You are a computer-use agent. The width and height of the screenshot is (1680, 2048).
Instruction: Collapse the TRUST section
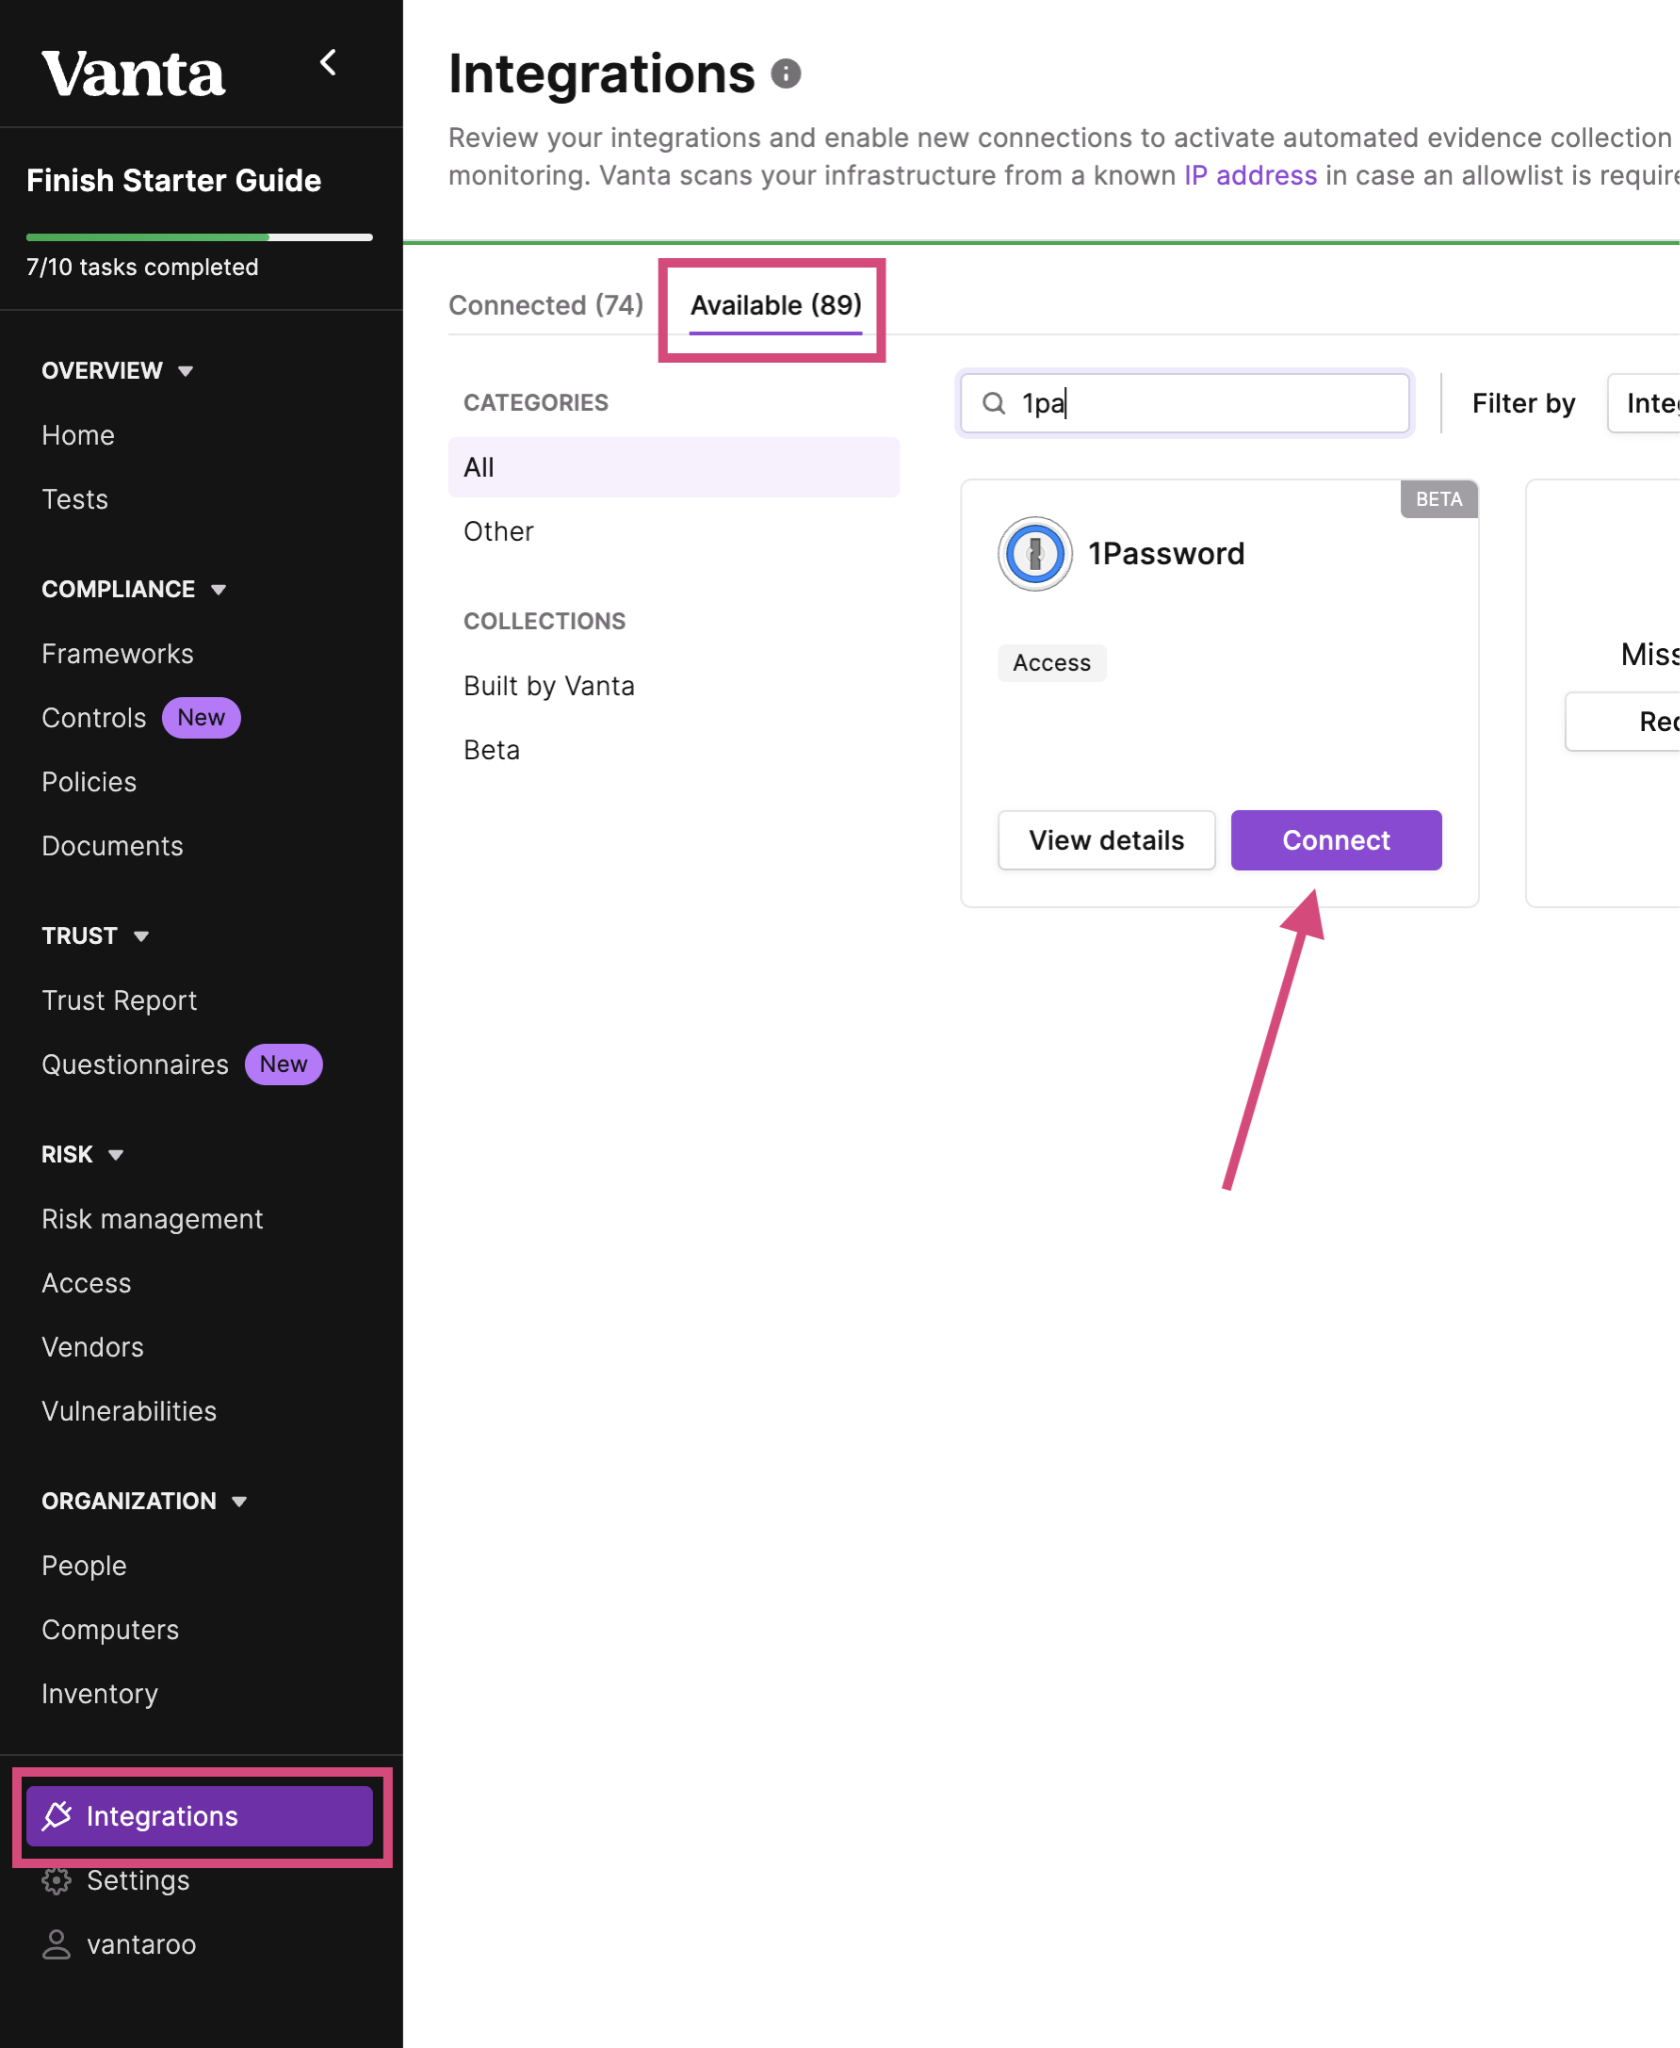click(95, 936)
